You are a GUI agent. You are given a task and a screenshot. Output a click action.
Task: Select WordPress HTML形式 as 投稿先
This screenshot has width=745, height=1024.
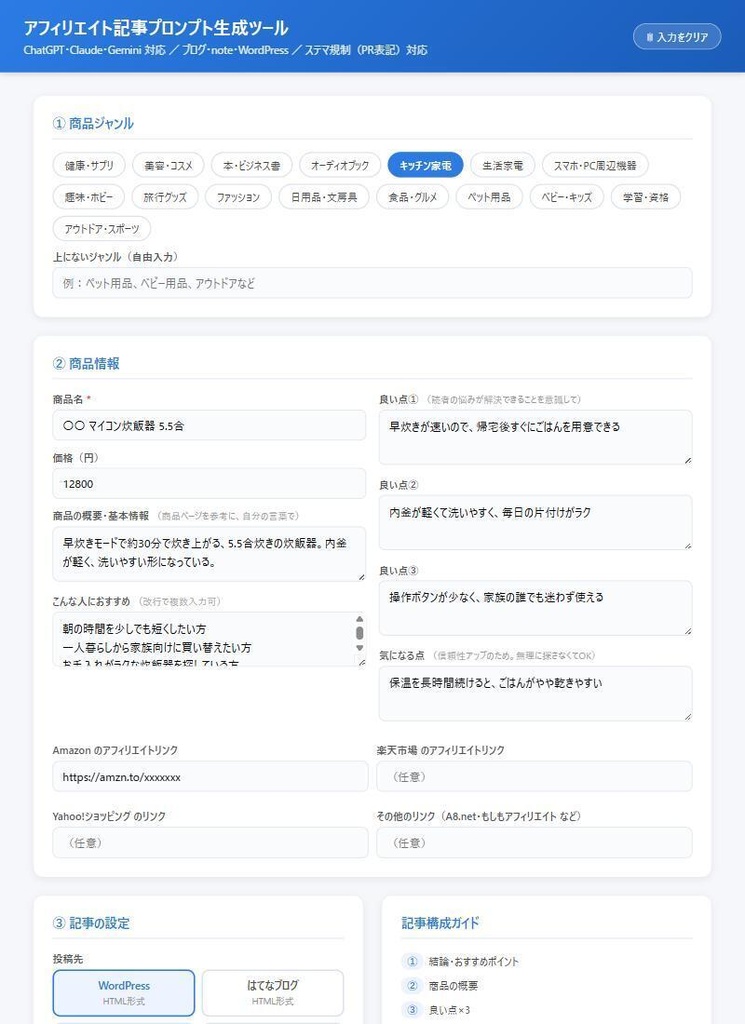tap(124, 993)
